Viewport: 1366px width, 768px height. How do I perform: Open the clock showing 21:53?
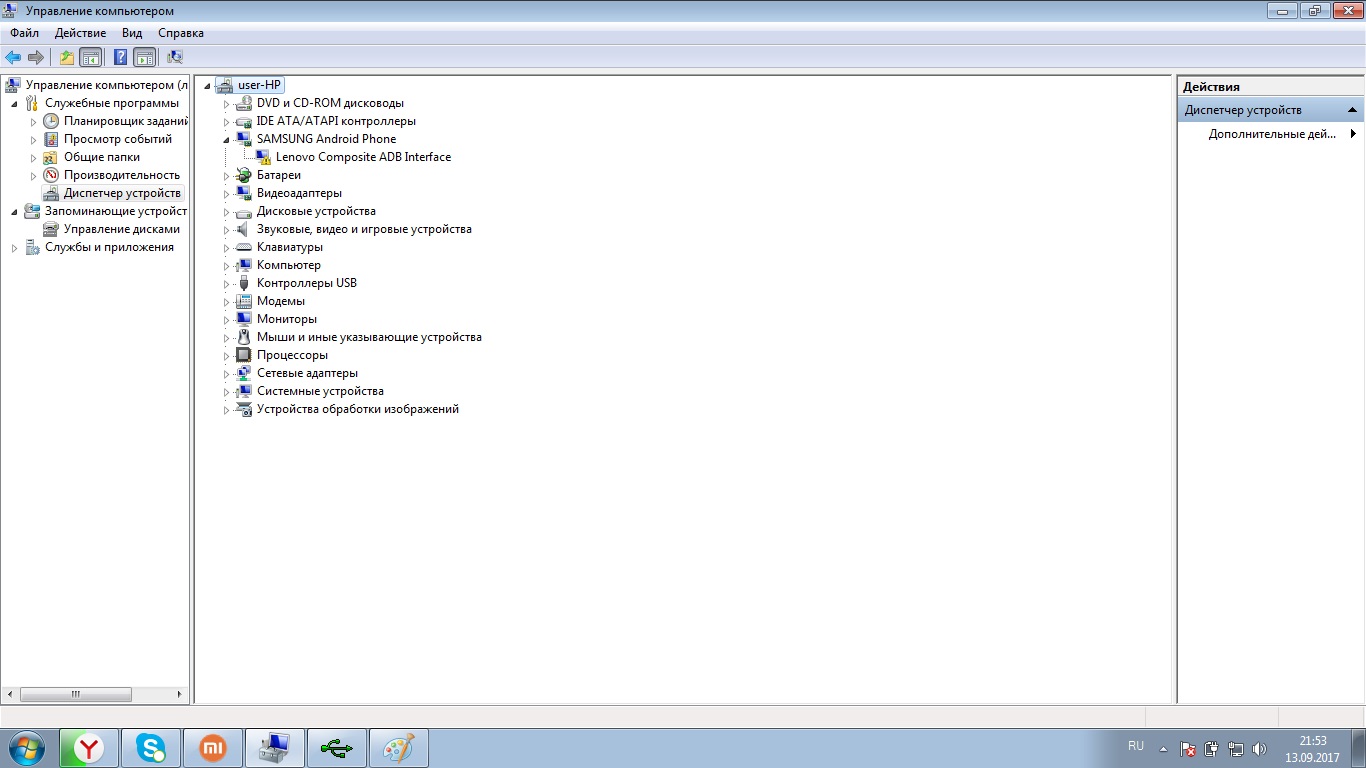pyautogui.click(x=1313, y=741)
